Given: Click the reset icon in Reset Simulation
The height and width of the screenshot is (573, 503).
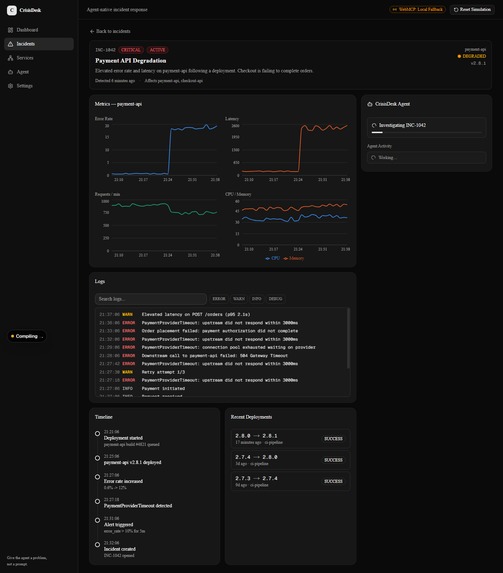Looking at the screenshot, I should [x=456, y=10].
